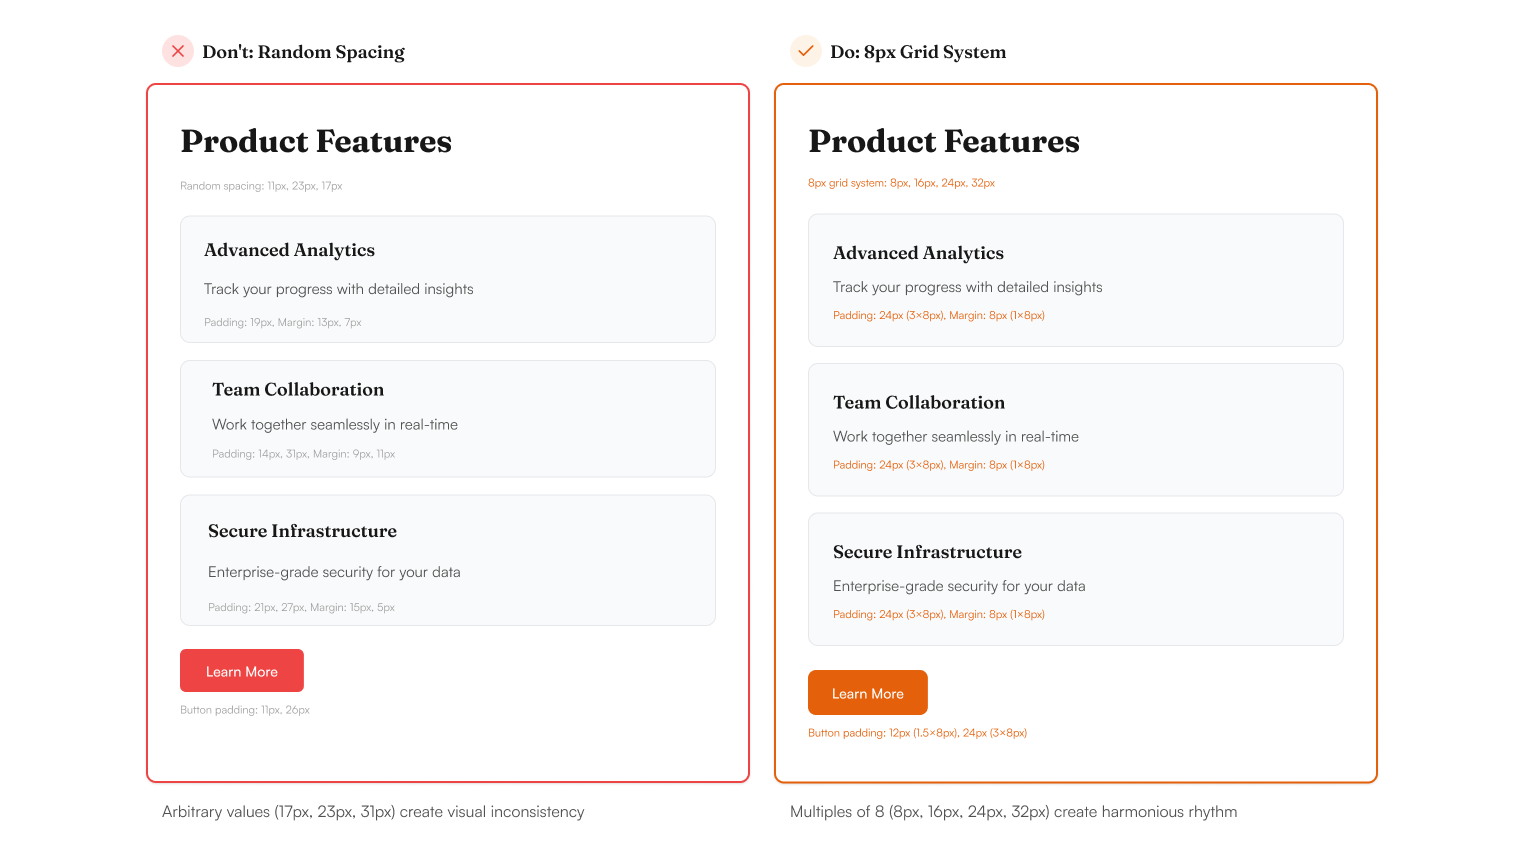Open Secure Infrastructure card in red-bordered panel
Viewport: 1524px width, 856px height.
[x=448, y=560]
